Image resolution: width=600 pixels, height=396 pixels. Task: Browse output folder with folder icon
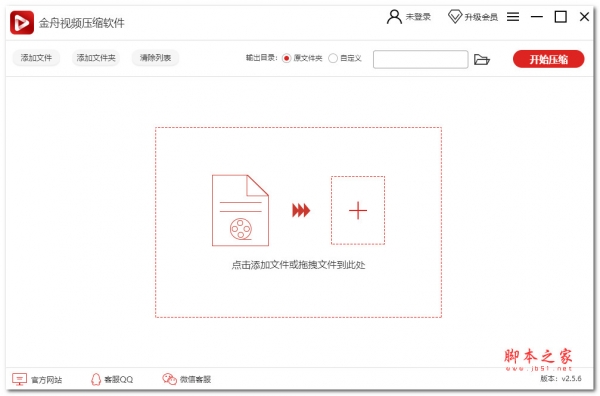tap(482, 59)
